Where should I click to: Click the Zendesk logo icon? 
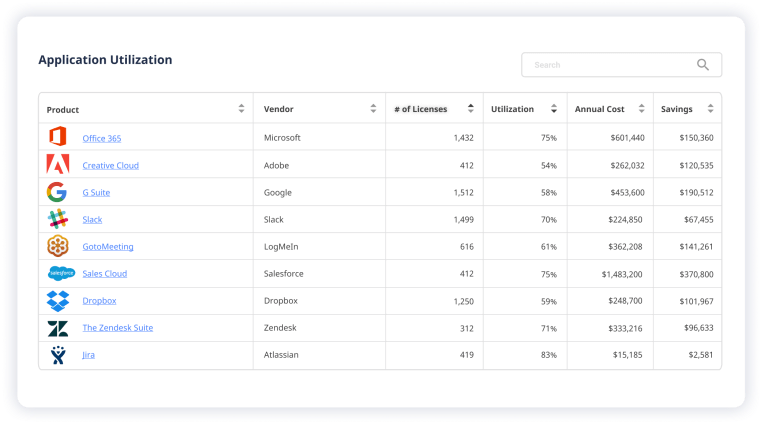pos(57,327)
